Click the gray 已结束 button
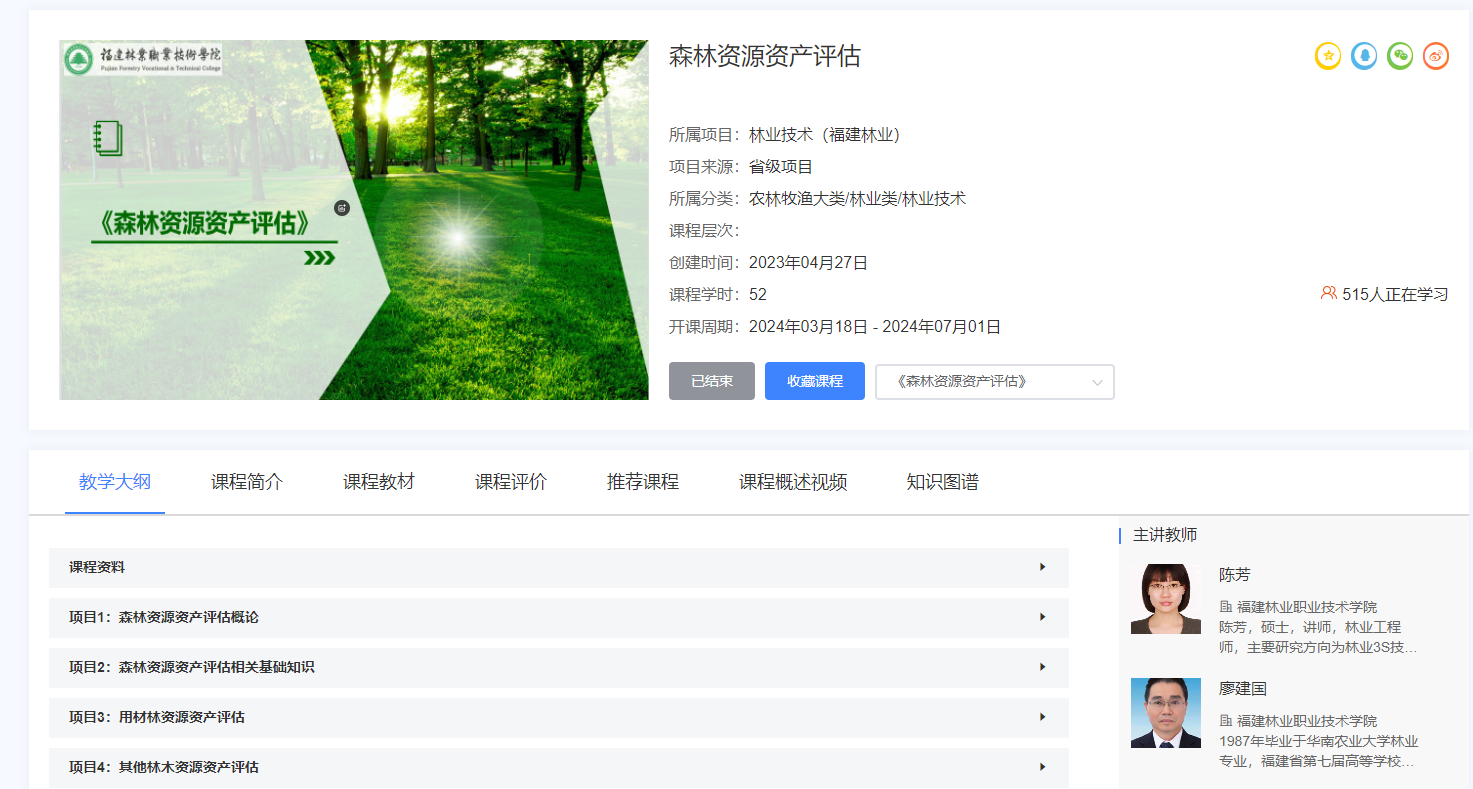The width and height of the screenshot is (1473, 789). 712,381
